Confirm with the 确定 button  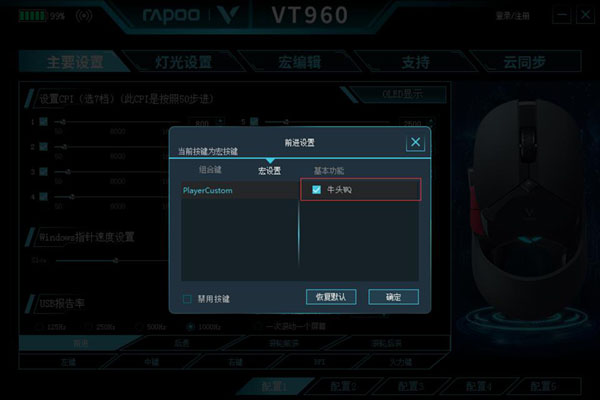(x=393, y=297)
